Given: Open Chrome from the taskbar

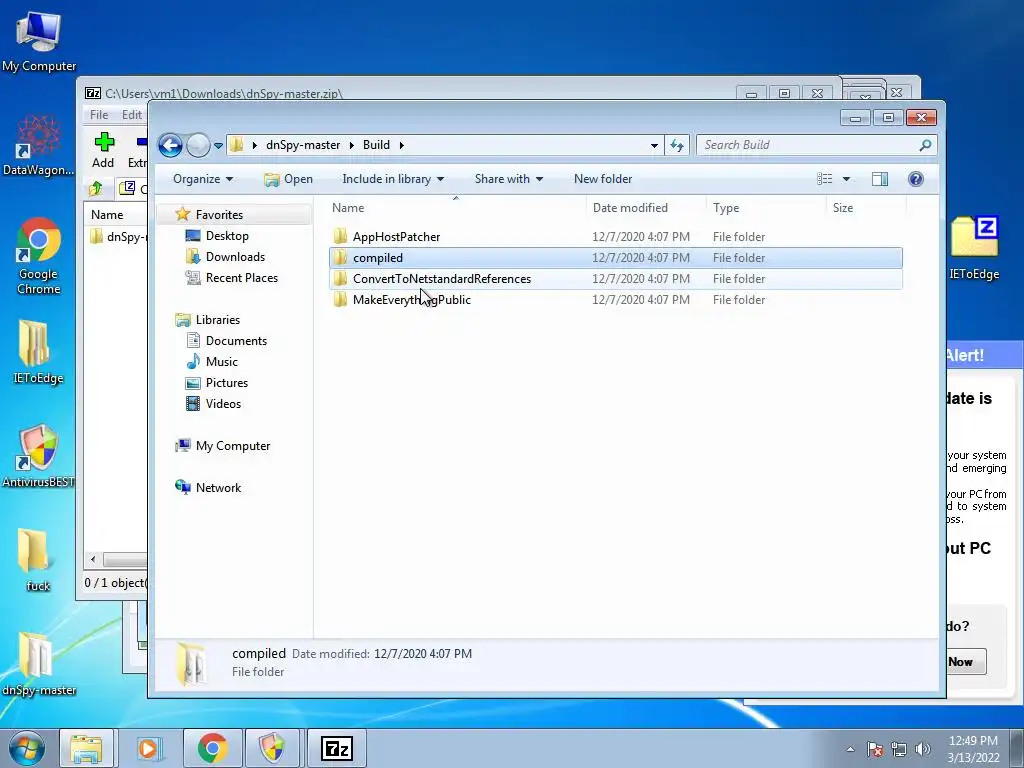Looking at the screenshot, I should tap(212, 748).
